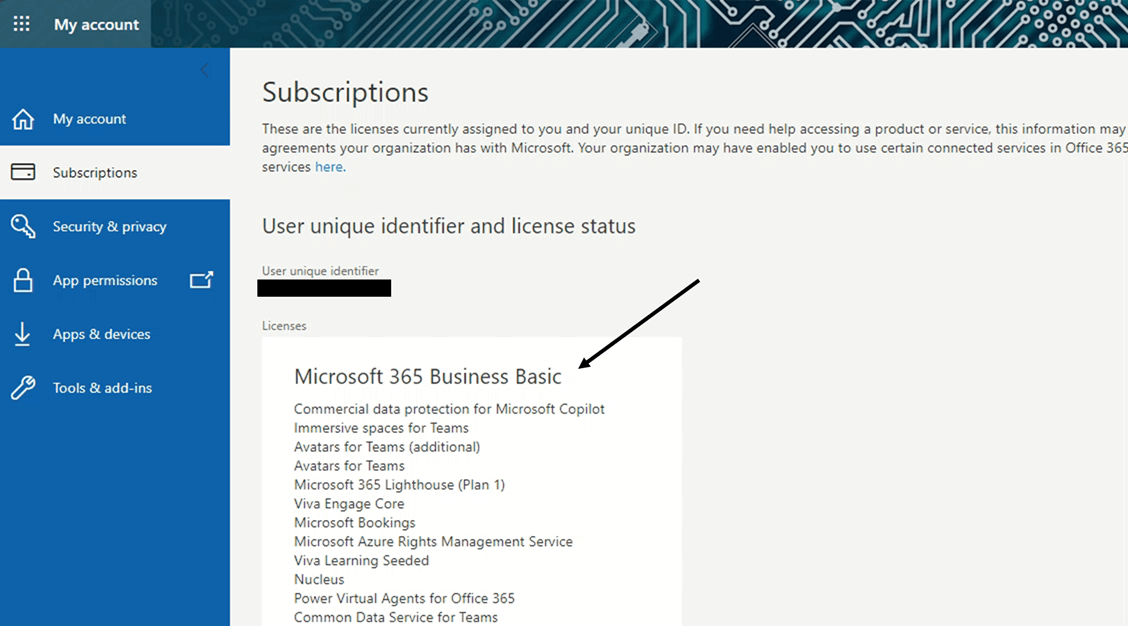Image resolution: width=1129 pixels, height=627 pixels.
Task: Follow the 'here' link in description
Action: pyautogui.click(x=330, y=167)
